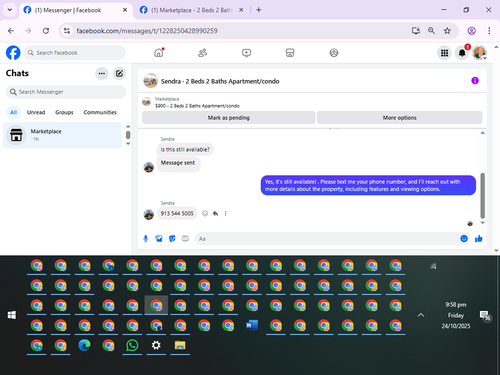Open WhatsApp from taskbar
500x375 pixels.
coord(132,345)
